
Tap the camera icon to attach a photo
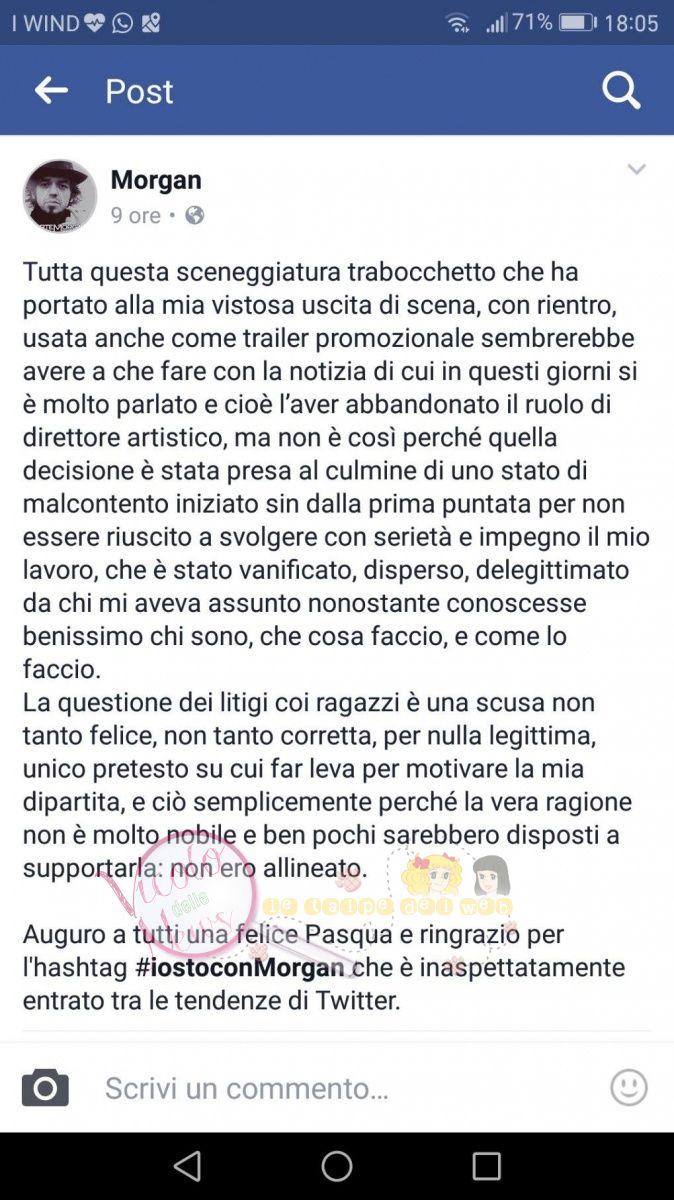click(45, 1087)
